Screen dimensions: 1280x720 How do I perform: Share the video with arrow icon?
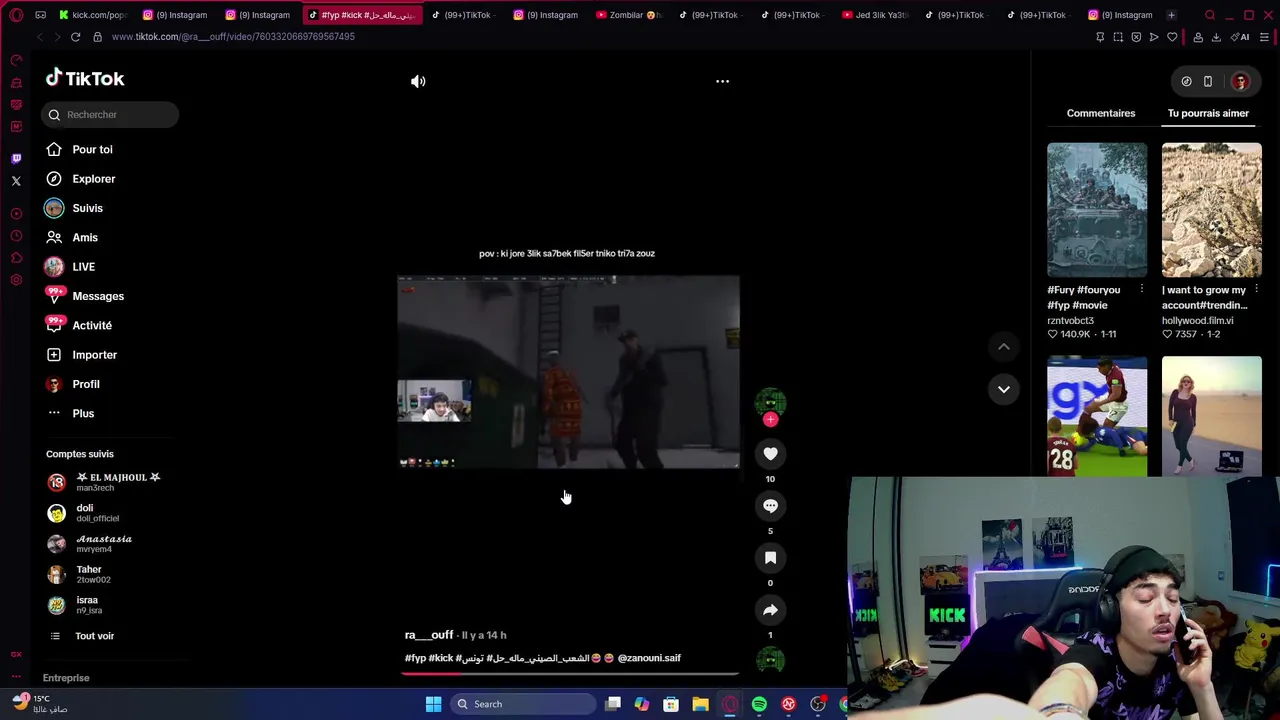coord(770,610)
